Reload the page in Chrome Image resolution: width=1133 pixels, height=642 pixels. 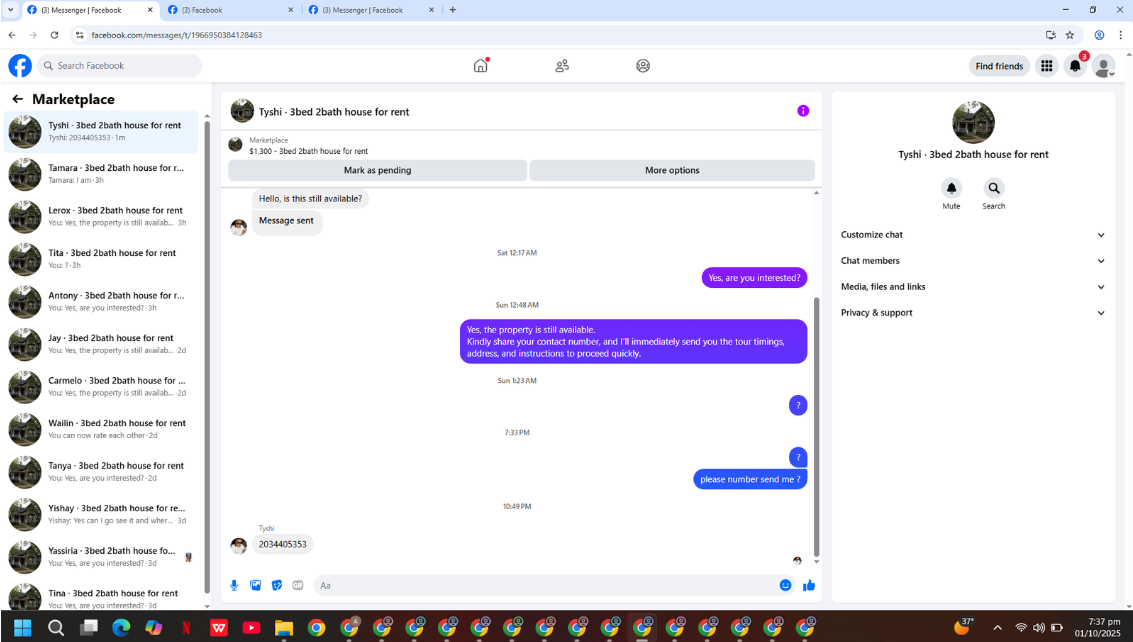coord(54,35)
